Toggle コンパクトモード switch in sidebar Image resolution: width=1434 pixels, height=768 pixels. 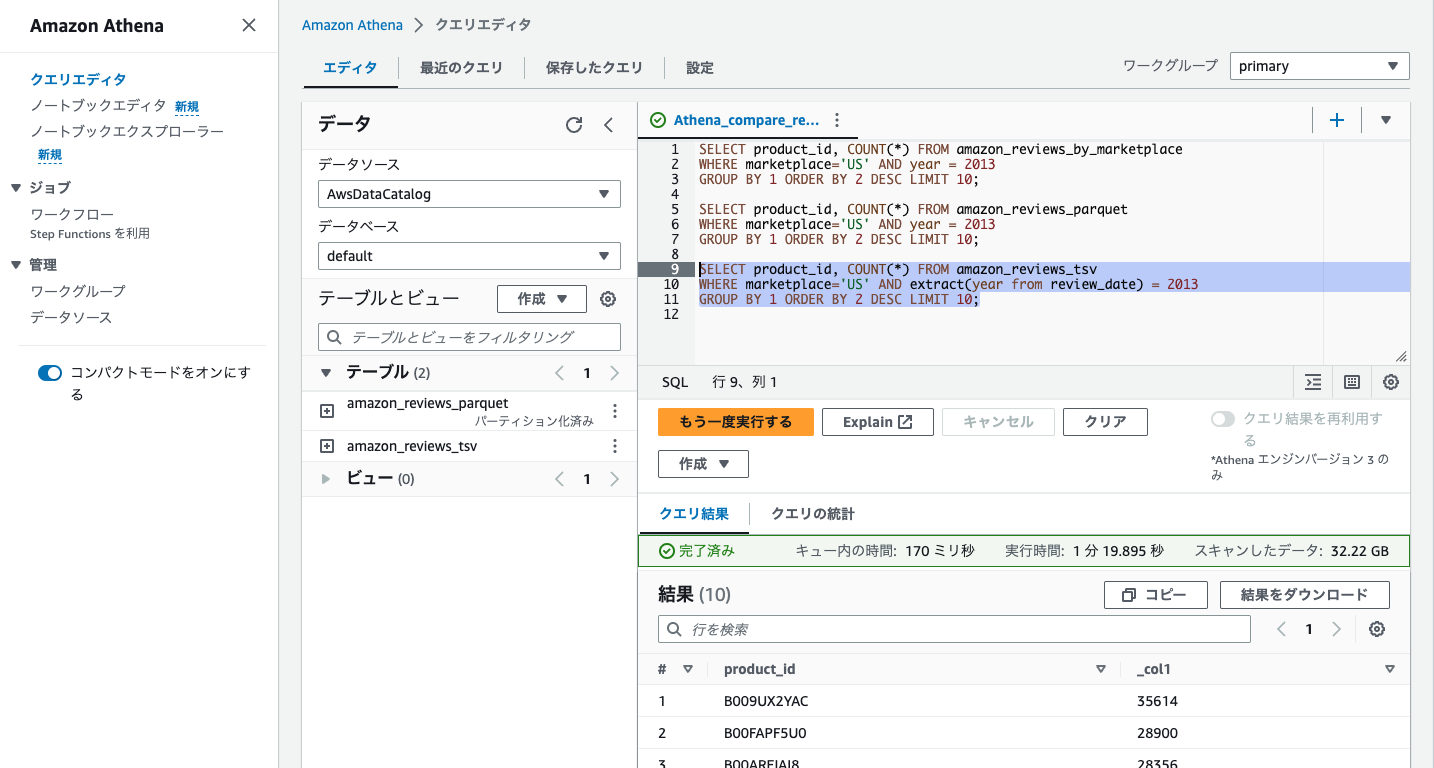pos(49,373)
